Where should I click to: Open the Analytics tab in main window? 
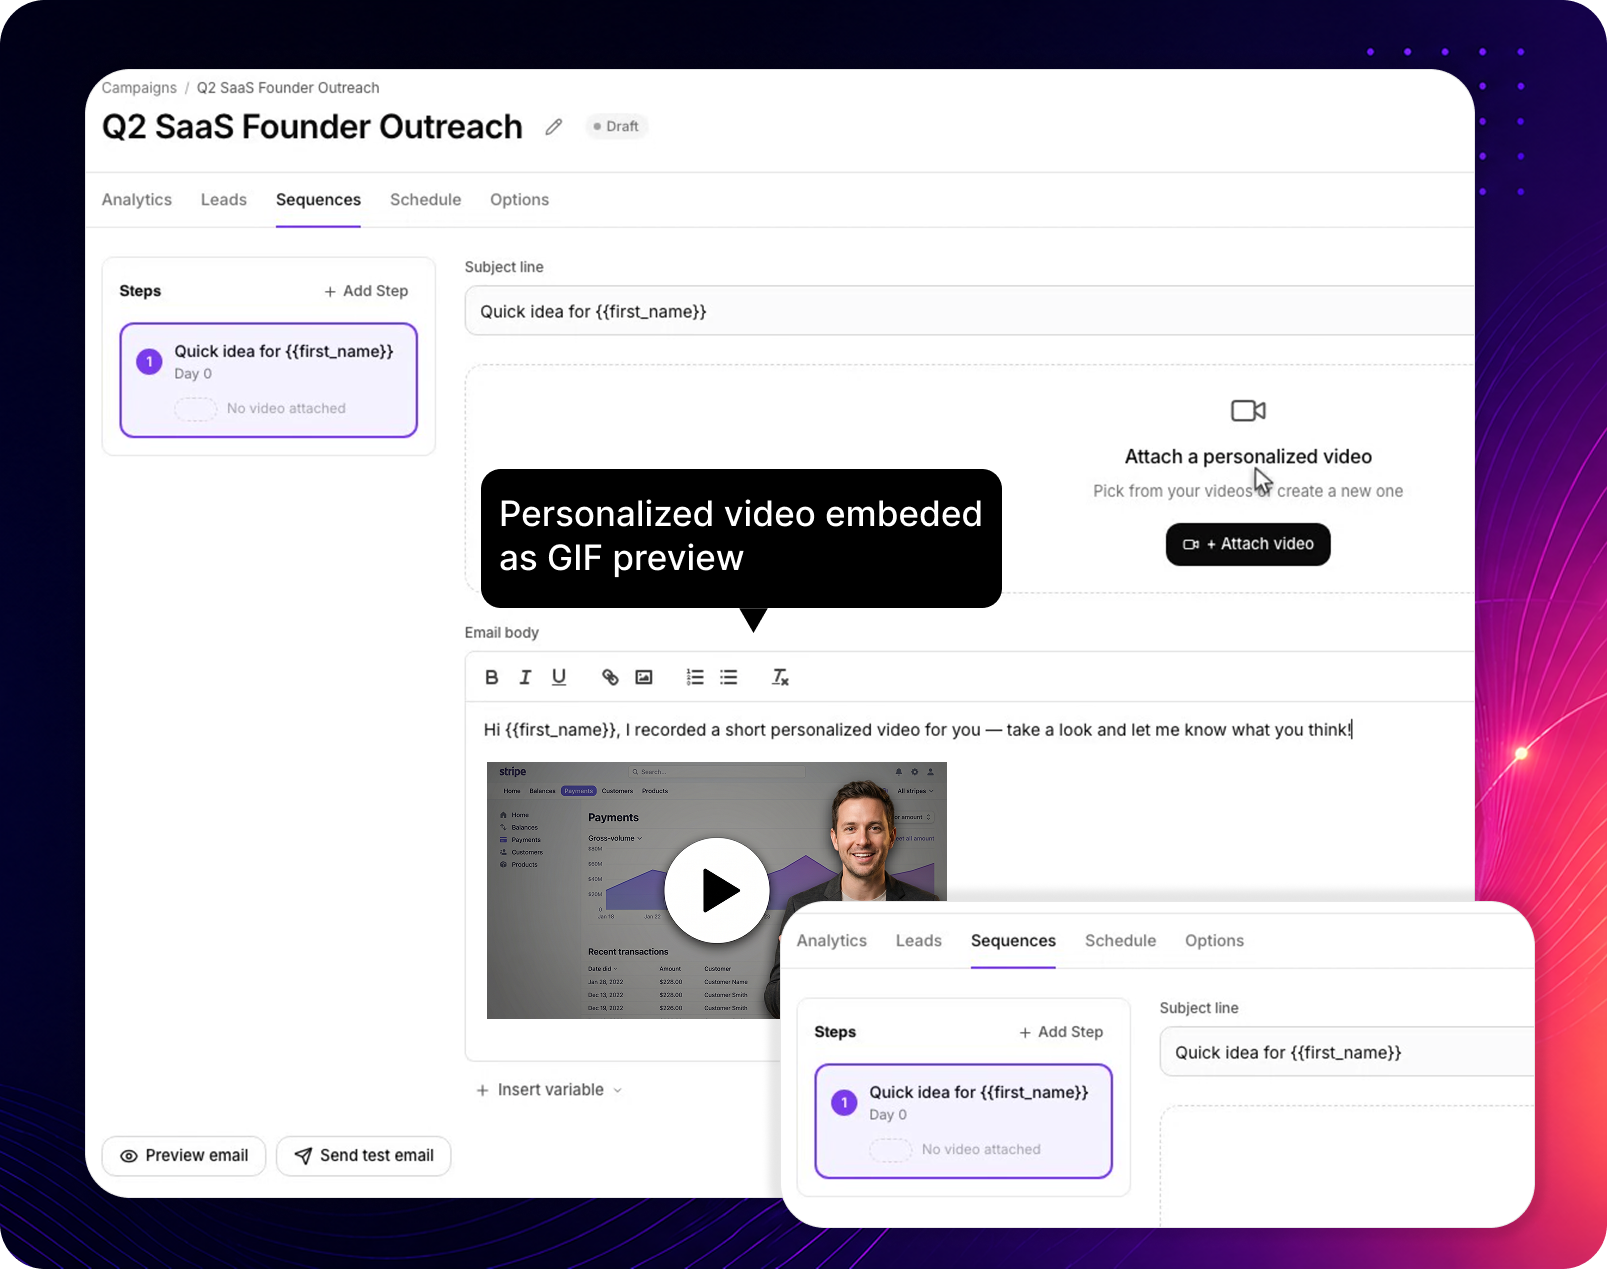[137, 200]
